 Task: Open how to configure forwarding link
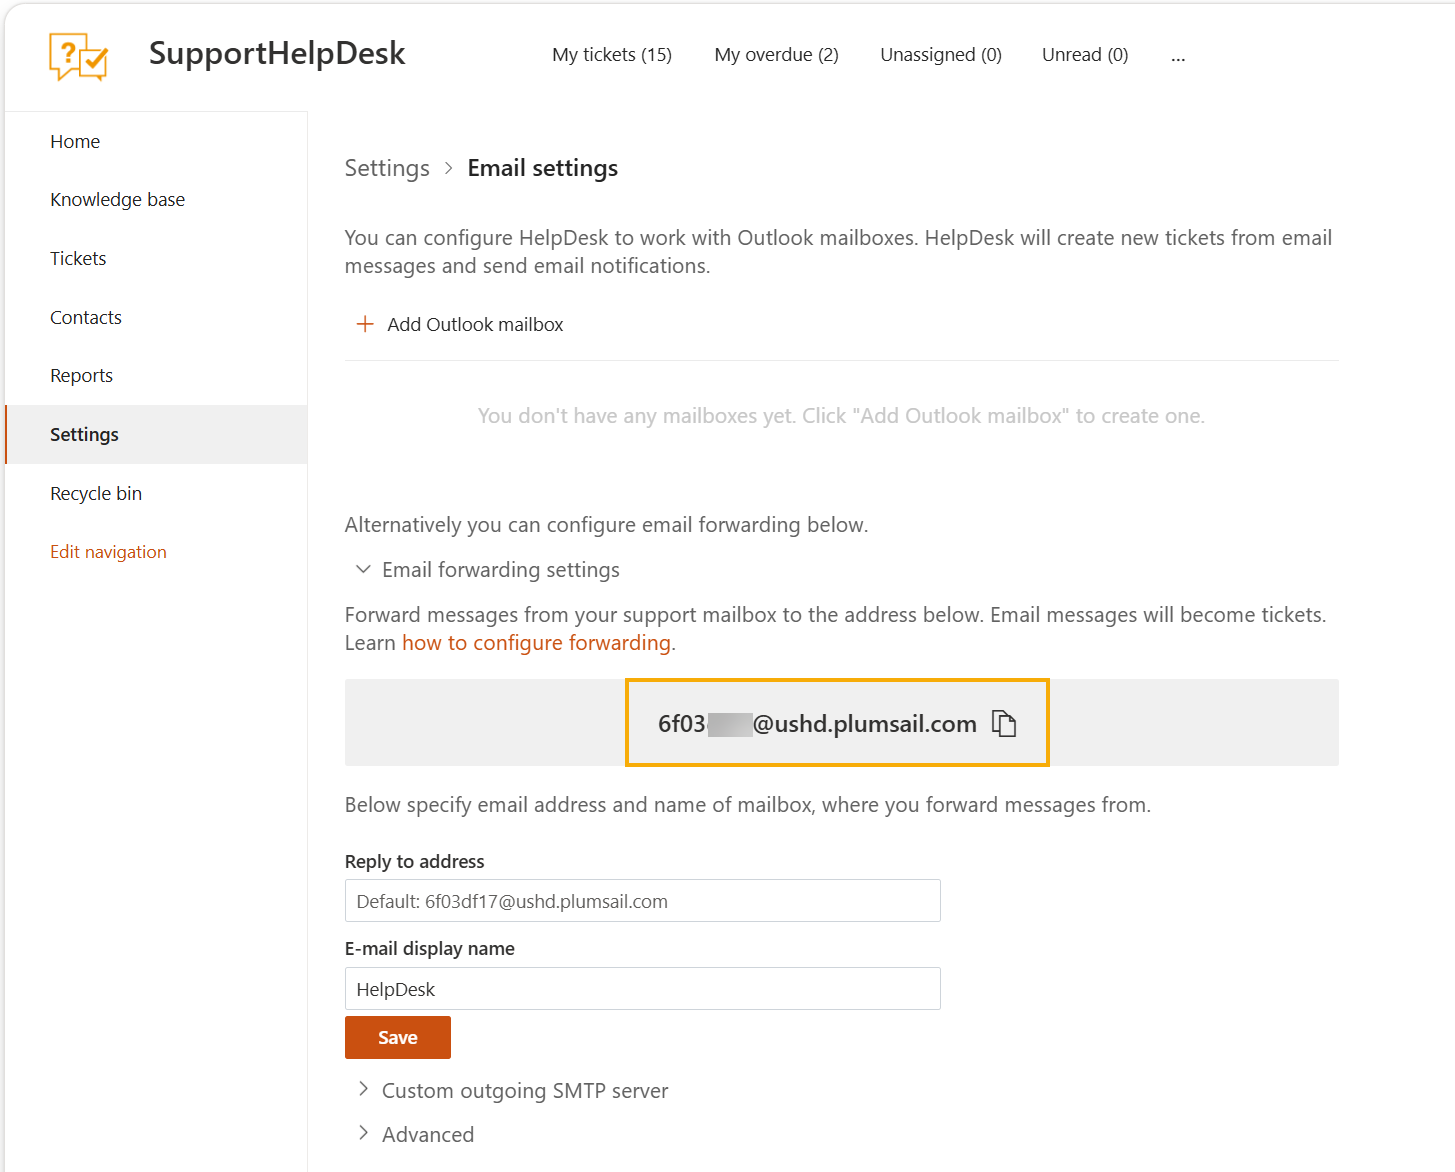click(536, 643)
